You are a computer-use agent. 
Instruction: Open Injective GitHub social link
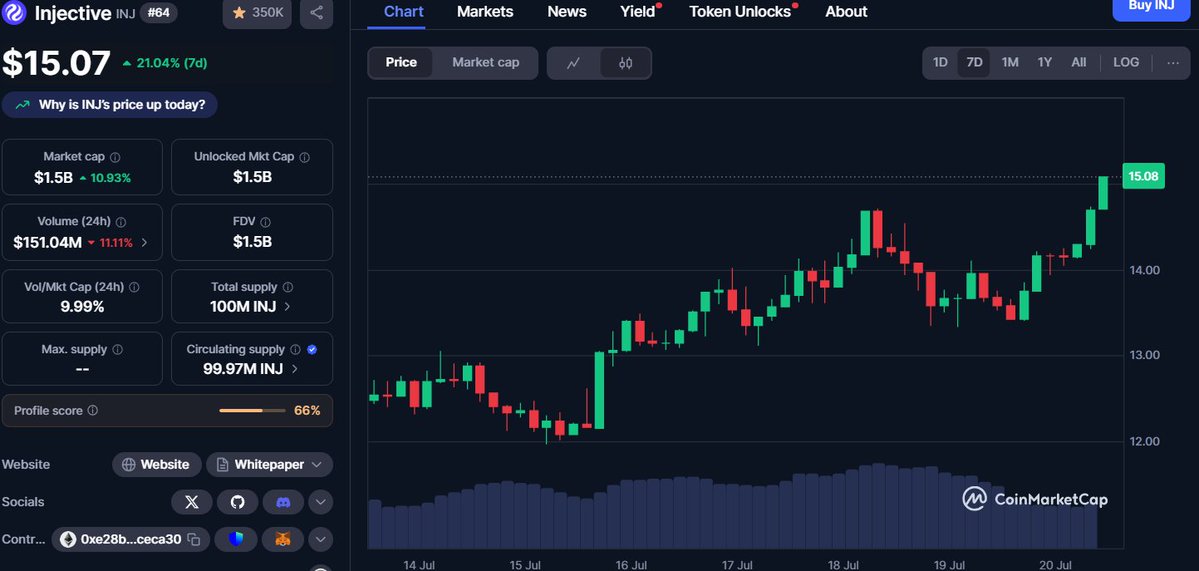237,502
